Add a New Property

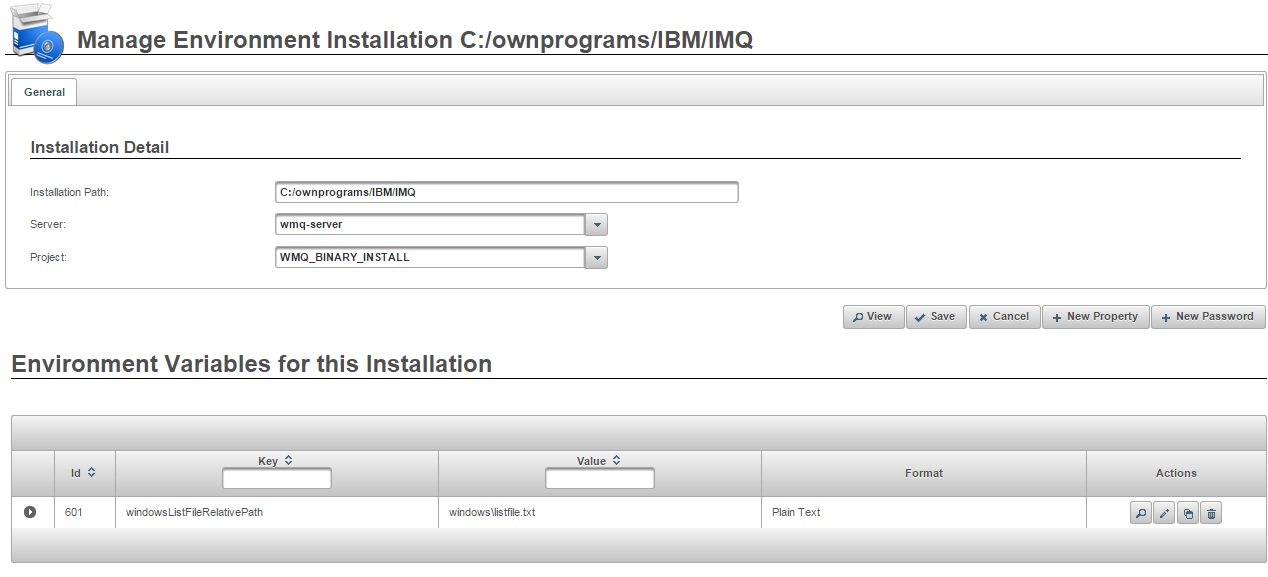(x=1095, y=317)
